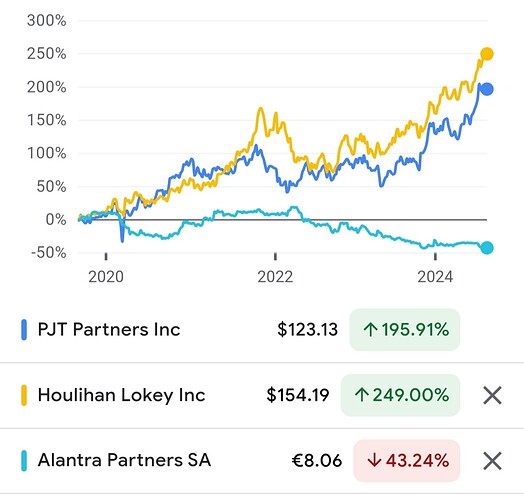Screen dimensions: 524x500
Task: Click the Houlihan Lokey yellow color marker
Action: point(24,395)
